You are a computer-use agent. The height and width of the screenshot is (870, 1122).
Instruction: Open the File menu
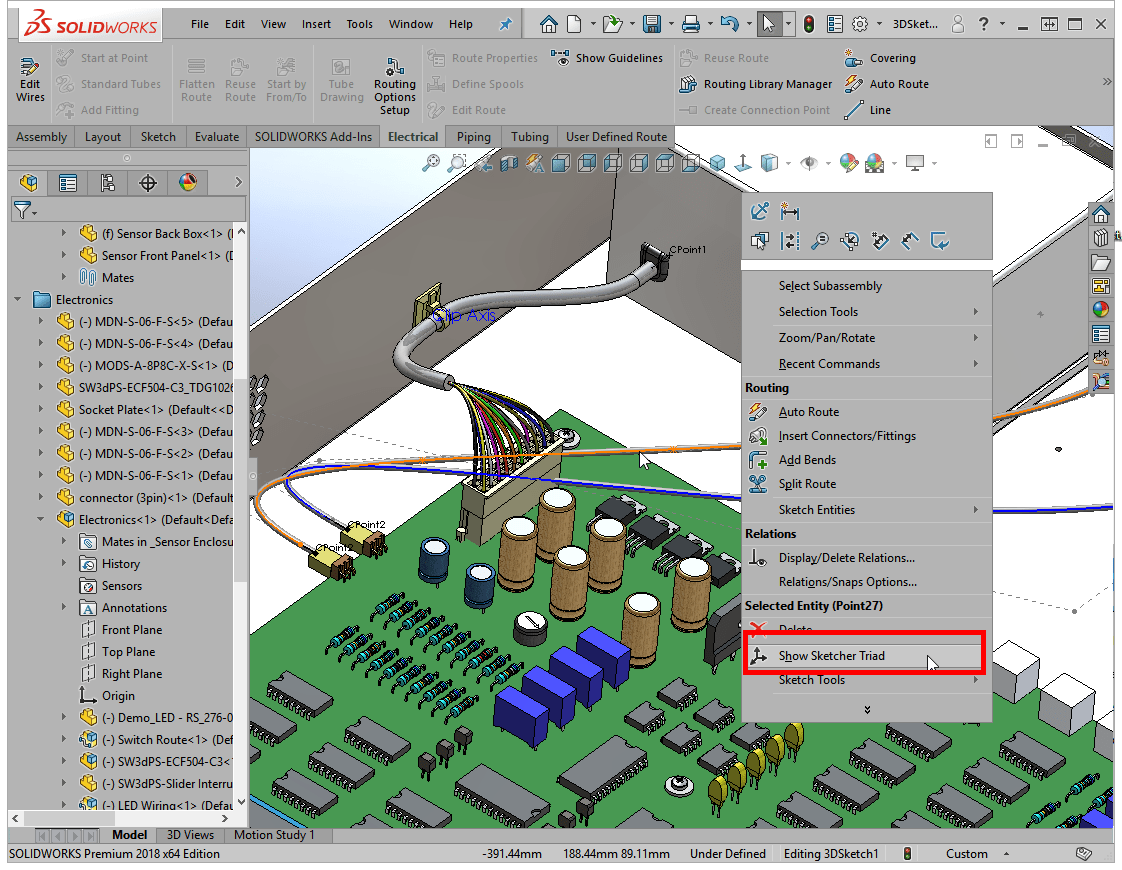click(x=200, y=24)
